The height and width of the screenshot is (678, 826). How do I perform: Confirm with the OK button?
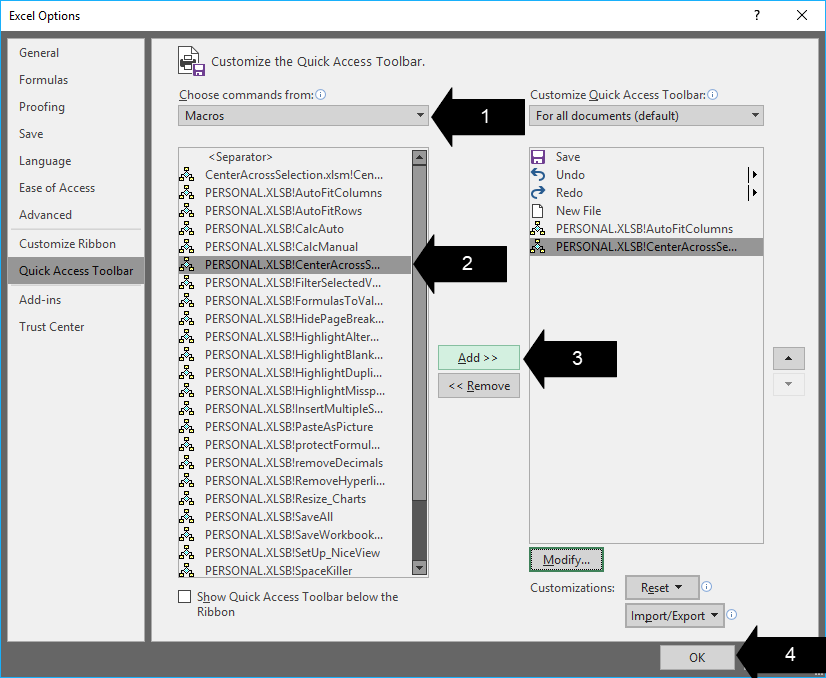click(x=697, y=657)
